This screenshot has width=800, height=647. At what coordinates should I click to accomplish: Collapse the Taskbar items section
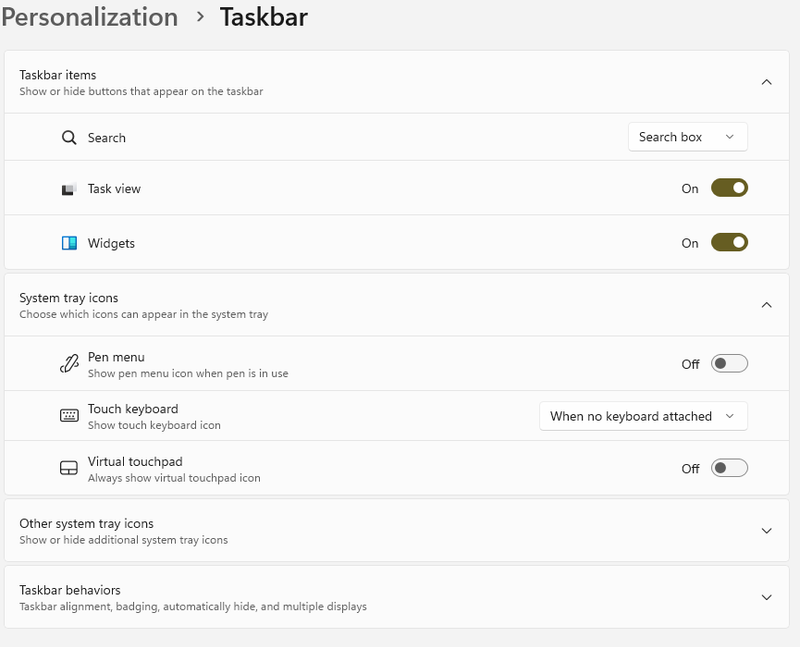tap(766, 82)
